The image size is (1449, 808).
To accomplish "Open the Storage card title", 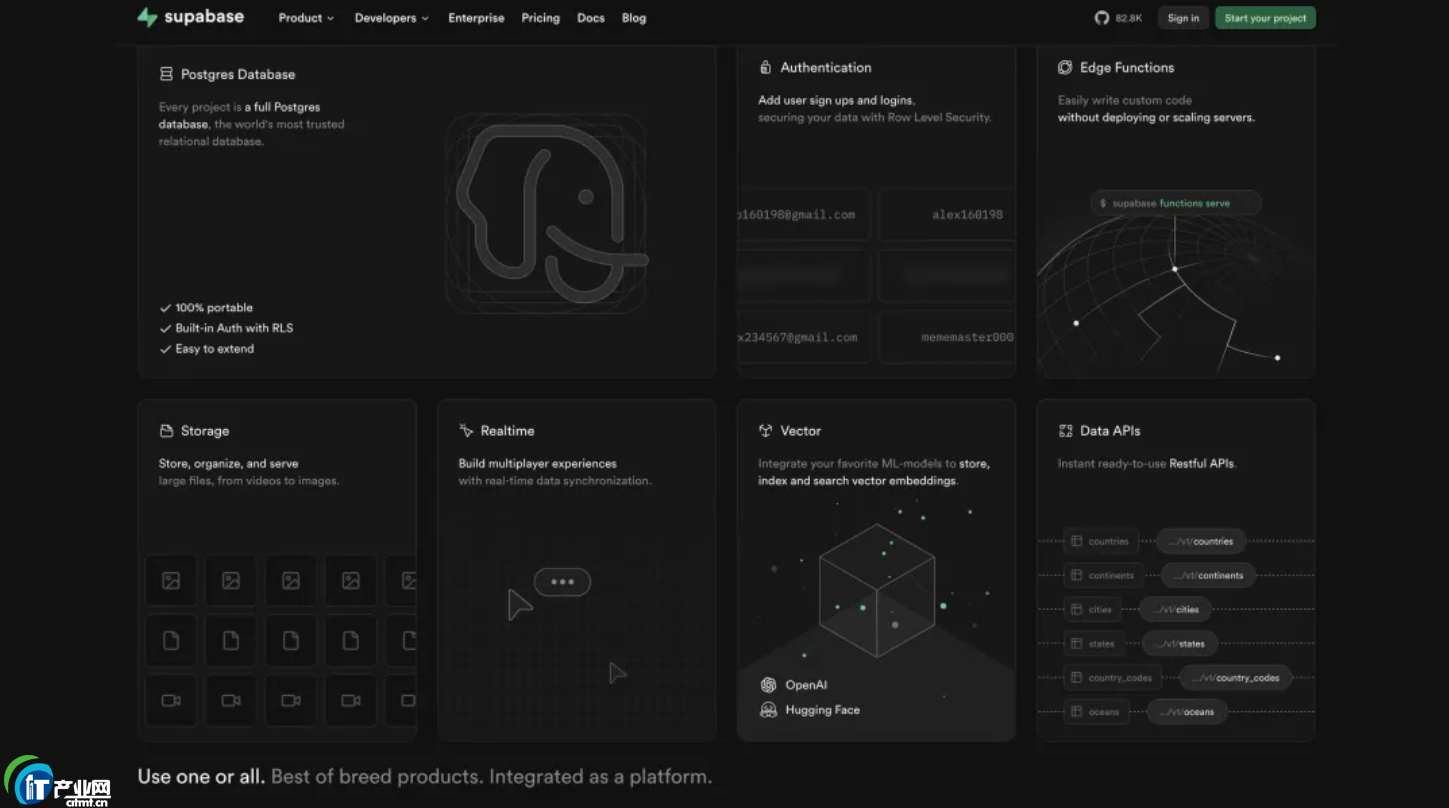I will (205, 431).
